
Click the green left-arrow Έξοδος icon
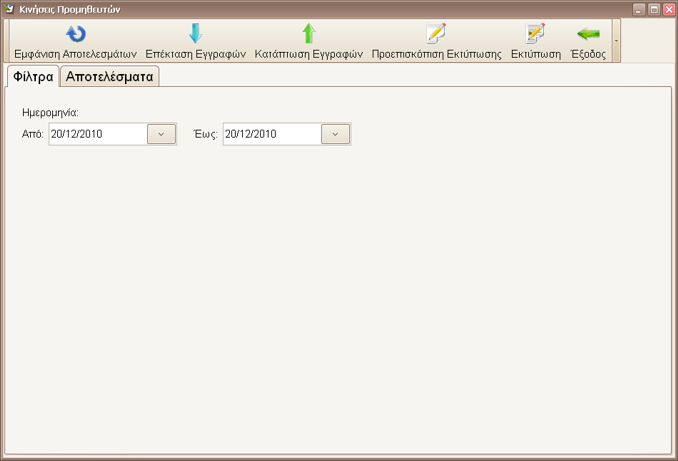pos(588,34)
